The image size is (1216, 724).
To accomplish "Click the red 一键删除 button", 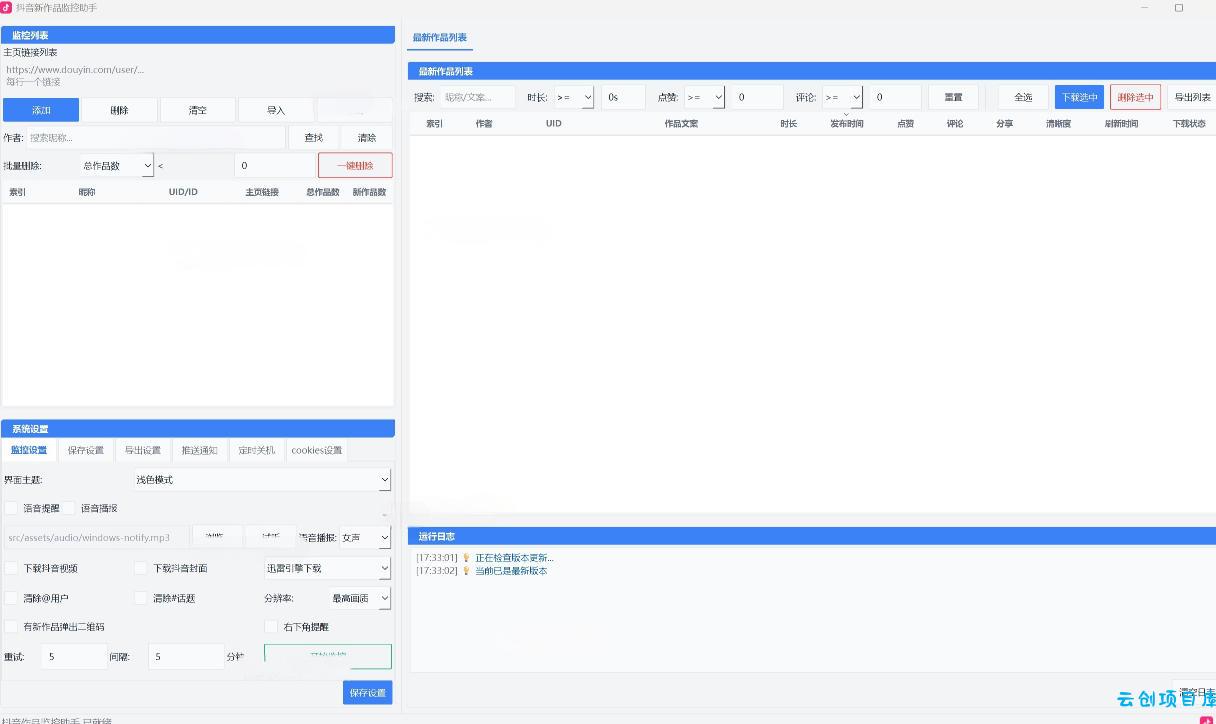I will point(355,166).
